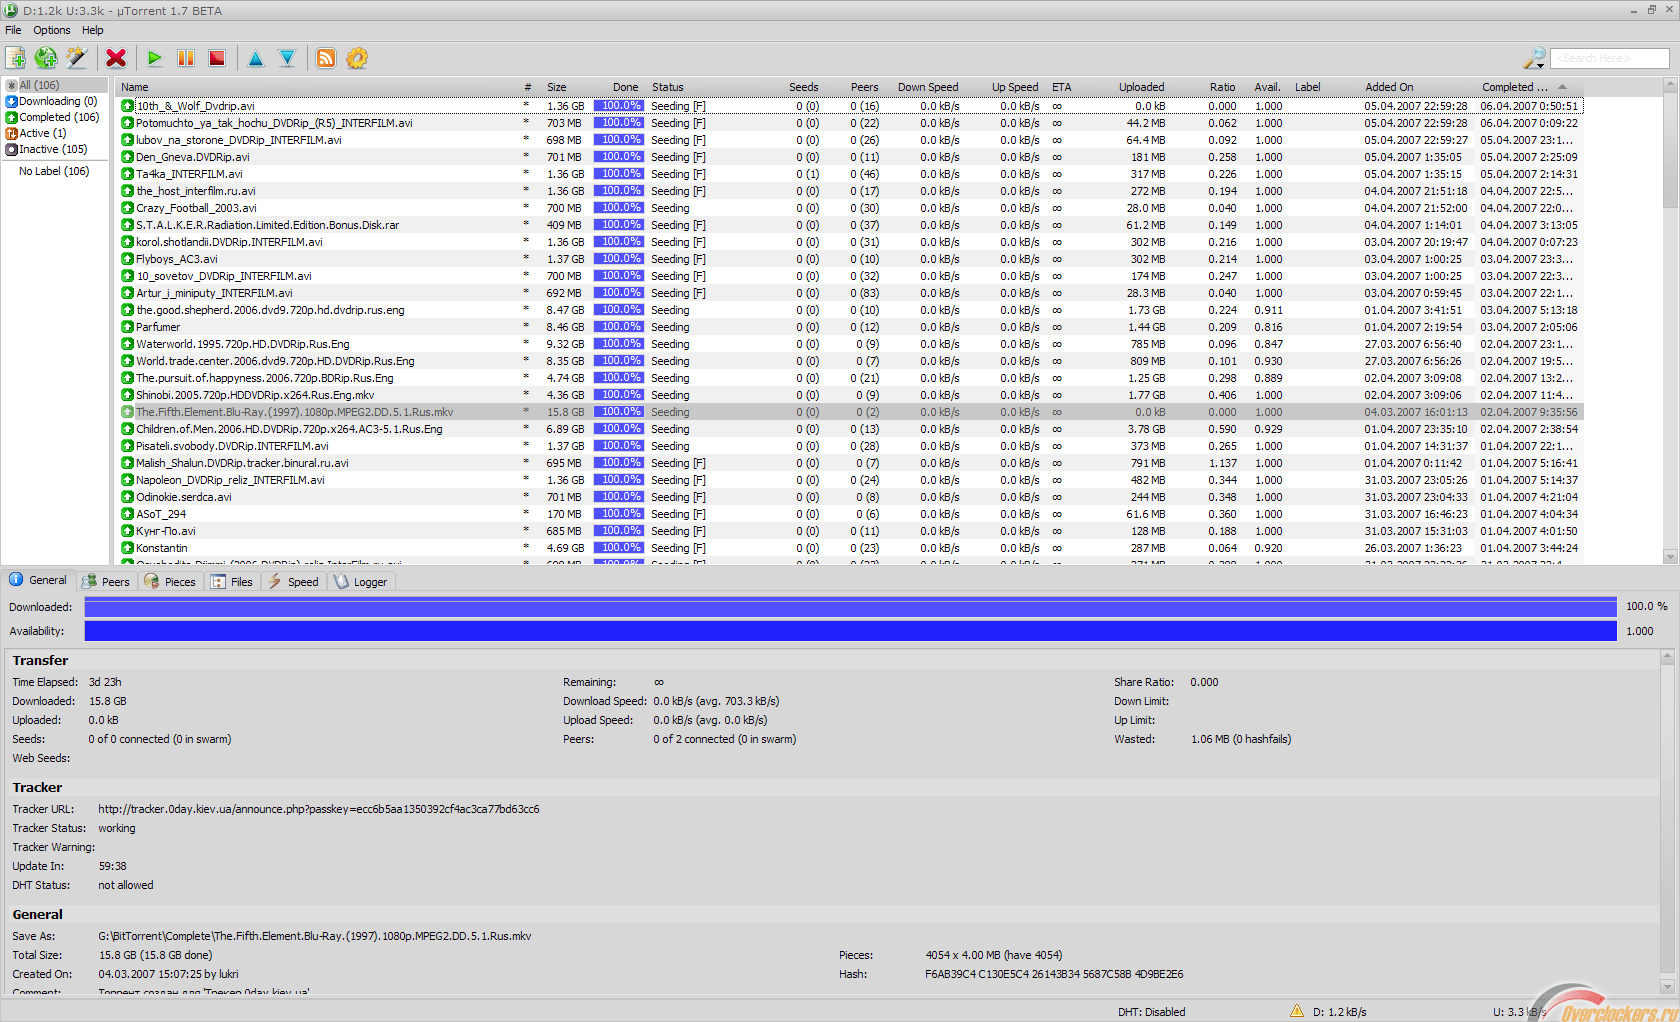This screenshot has height=1022, width=1680.
Task: Click torrent list scrollbar down arrow
Action: coord(1670,557)
